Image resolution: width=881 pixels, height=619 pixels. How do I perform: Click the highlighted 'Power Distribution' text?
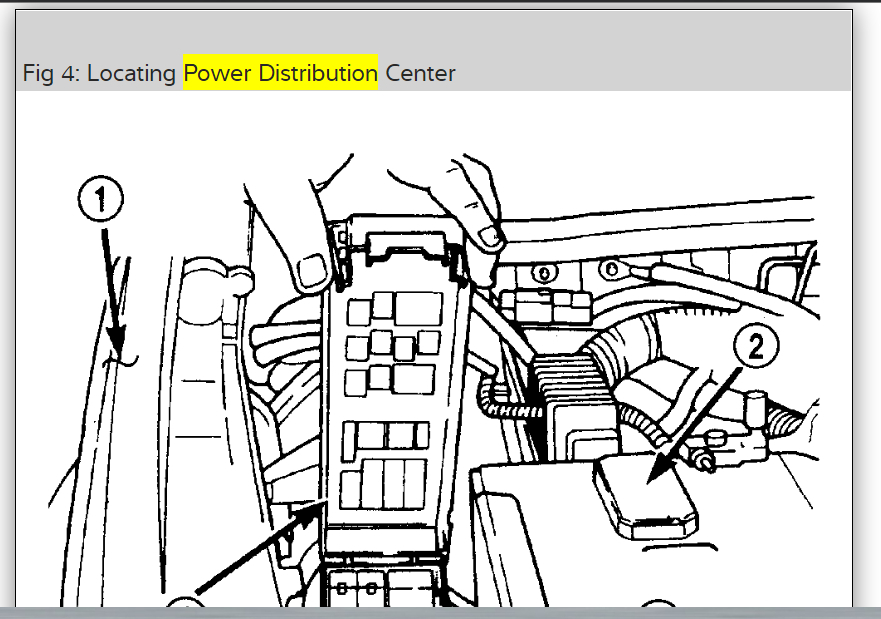pyautogui.click(x=280, y=73)
